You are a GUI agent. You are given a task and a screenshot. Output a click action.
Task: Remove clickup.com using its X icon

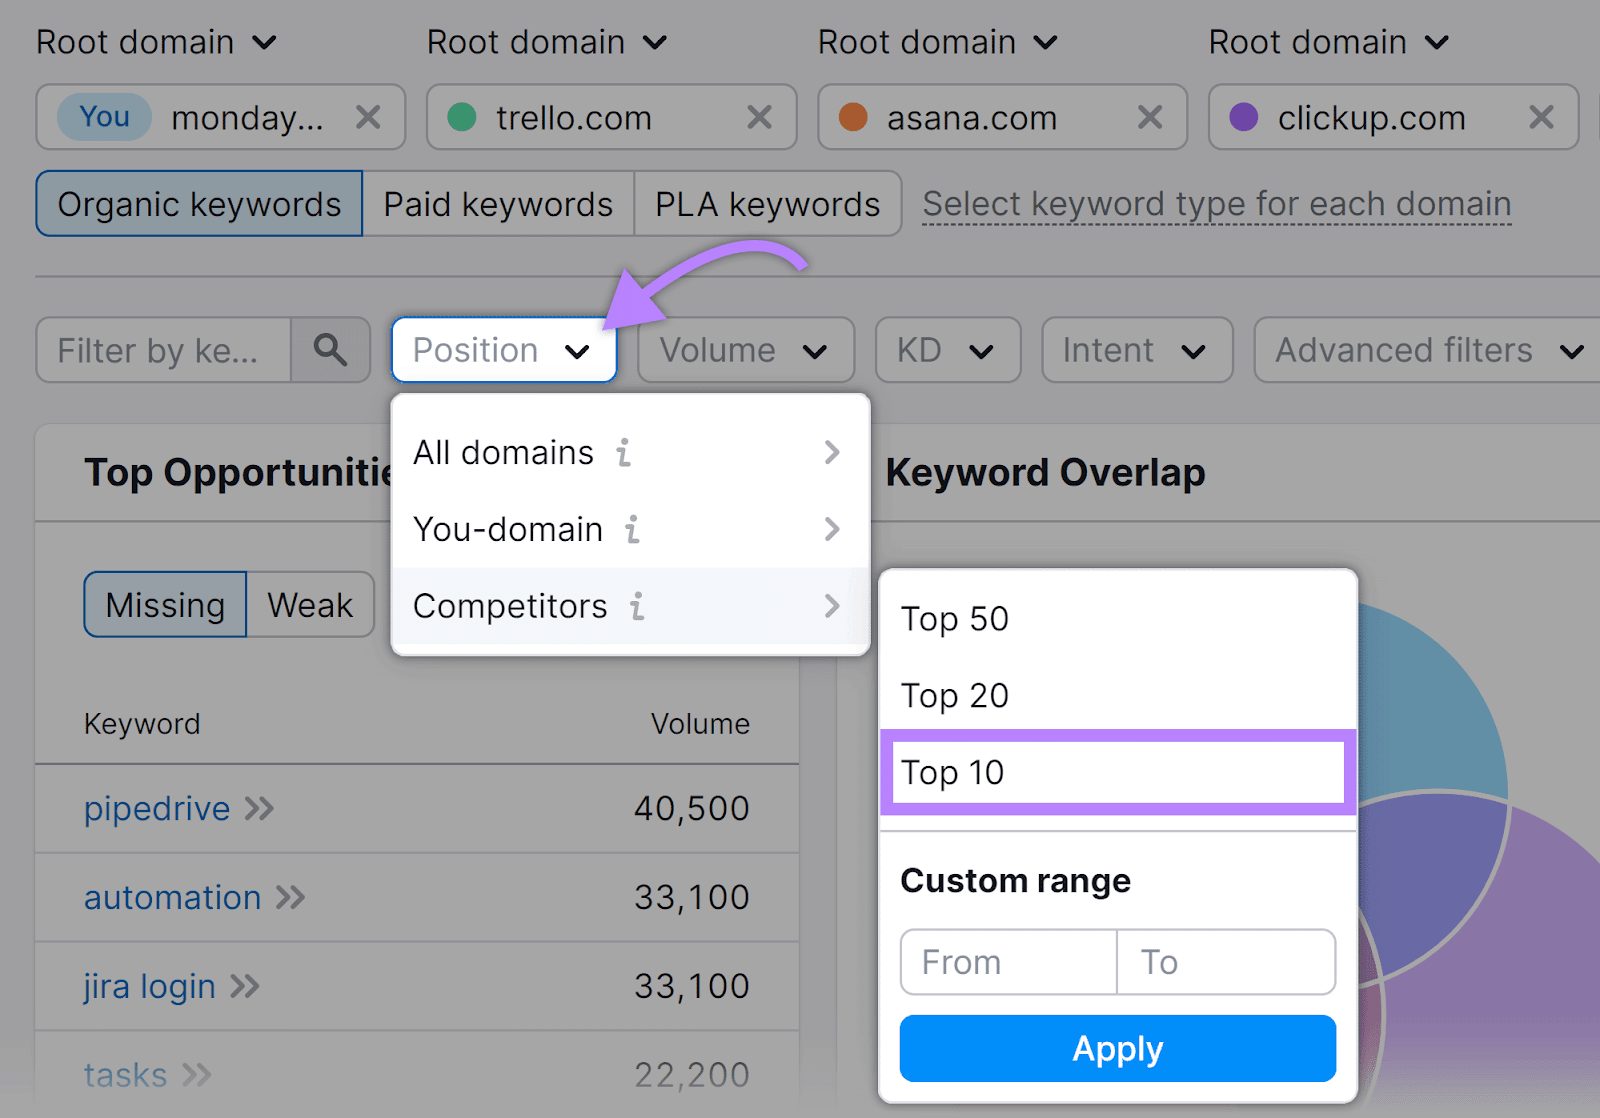pyautogui.click(x=1540, y=117)
